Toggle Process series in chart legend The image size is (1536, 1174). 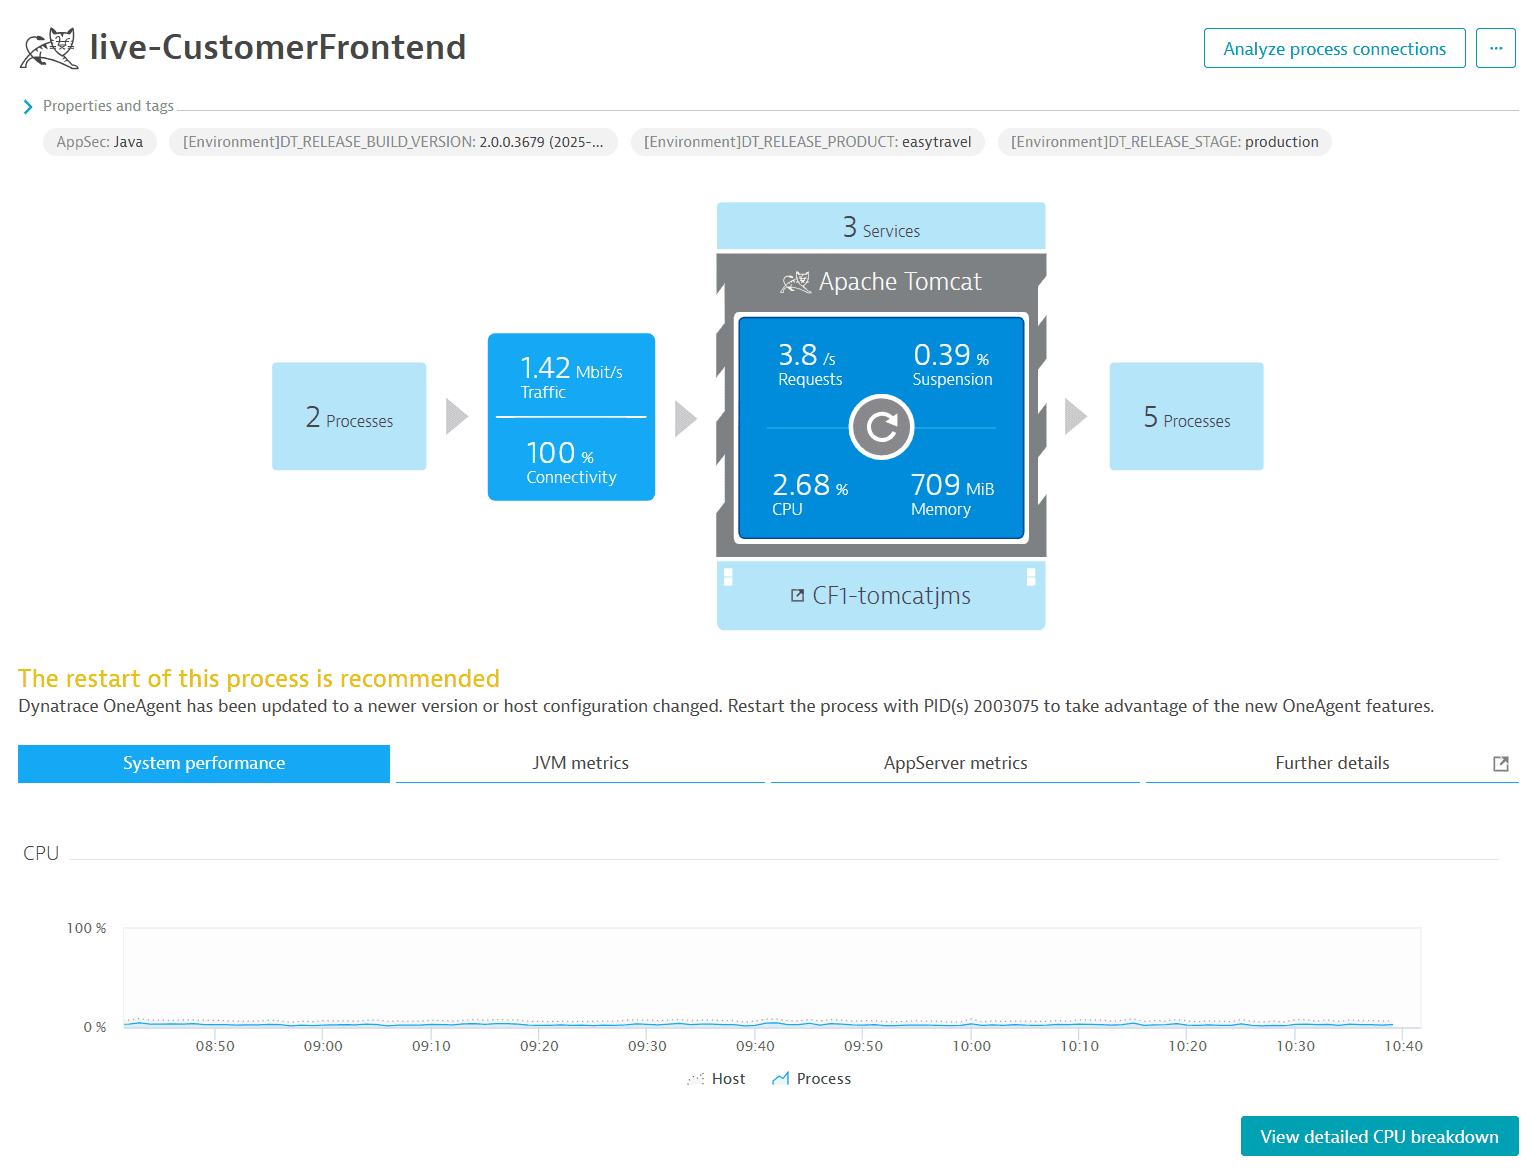coord(811,1079)
